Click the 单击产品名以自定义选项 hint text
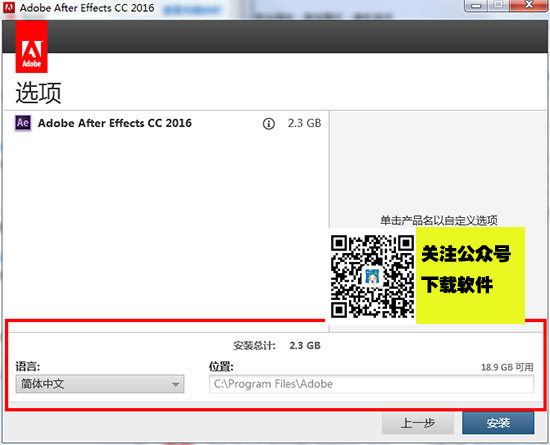The image size is (550, 445). click(439, 221)
